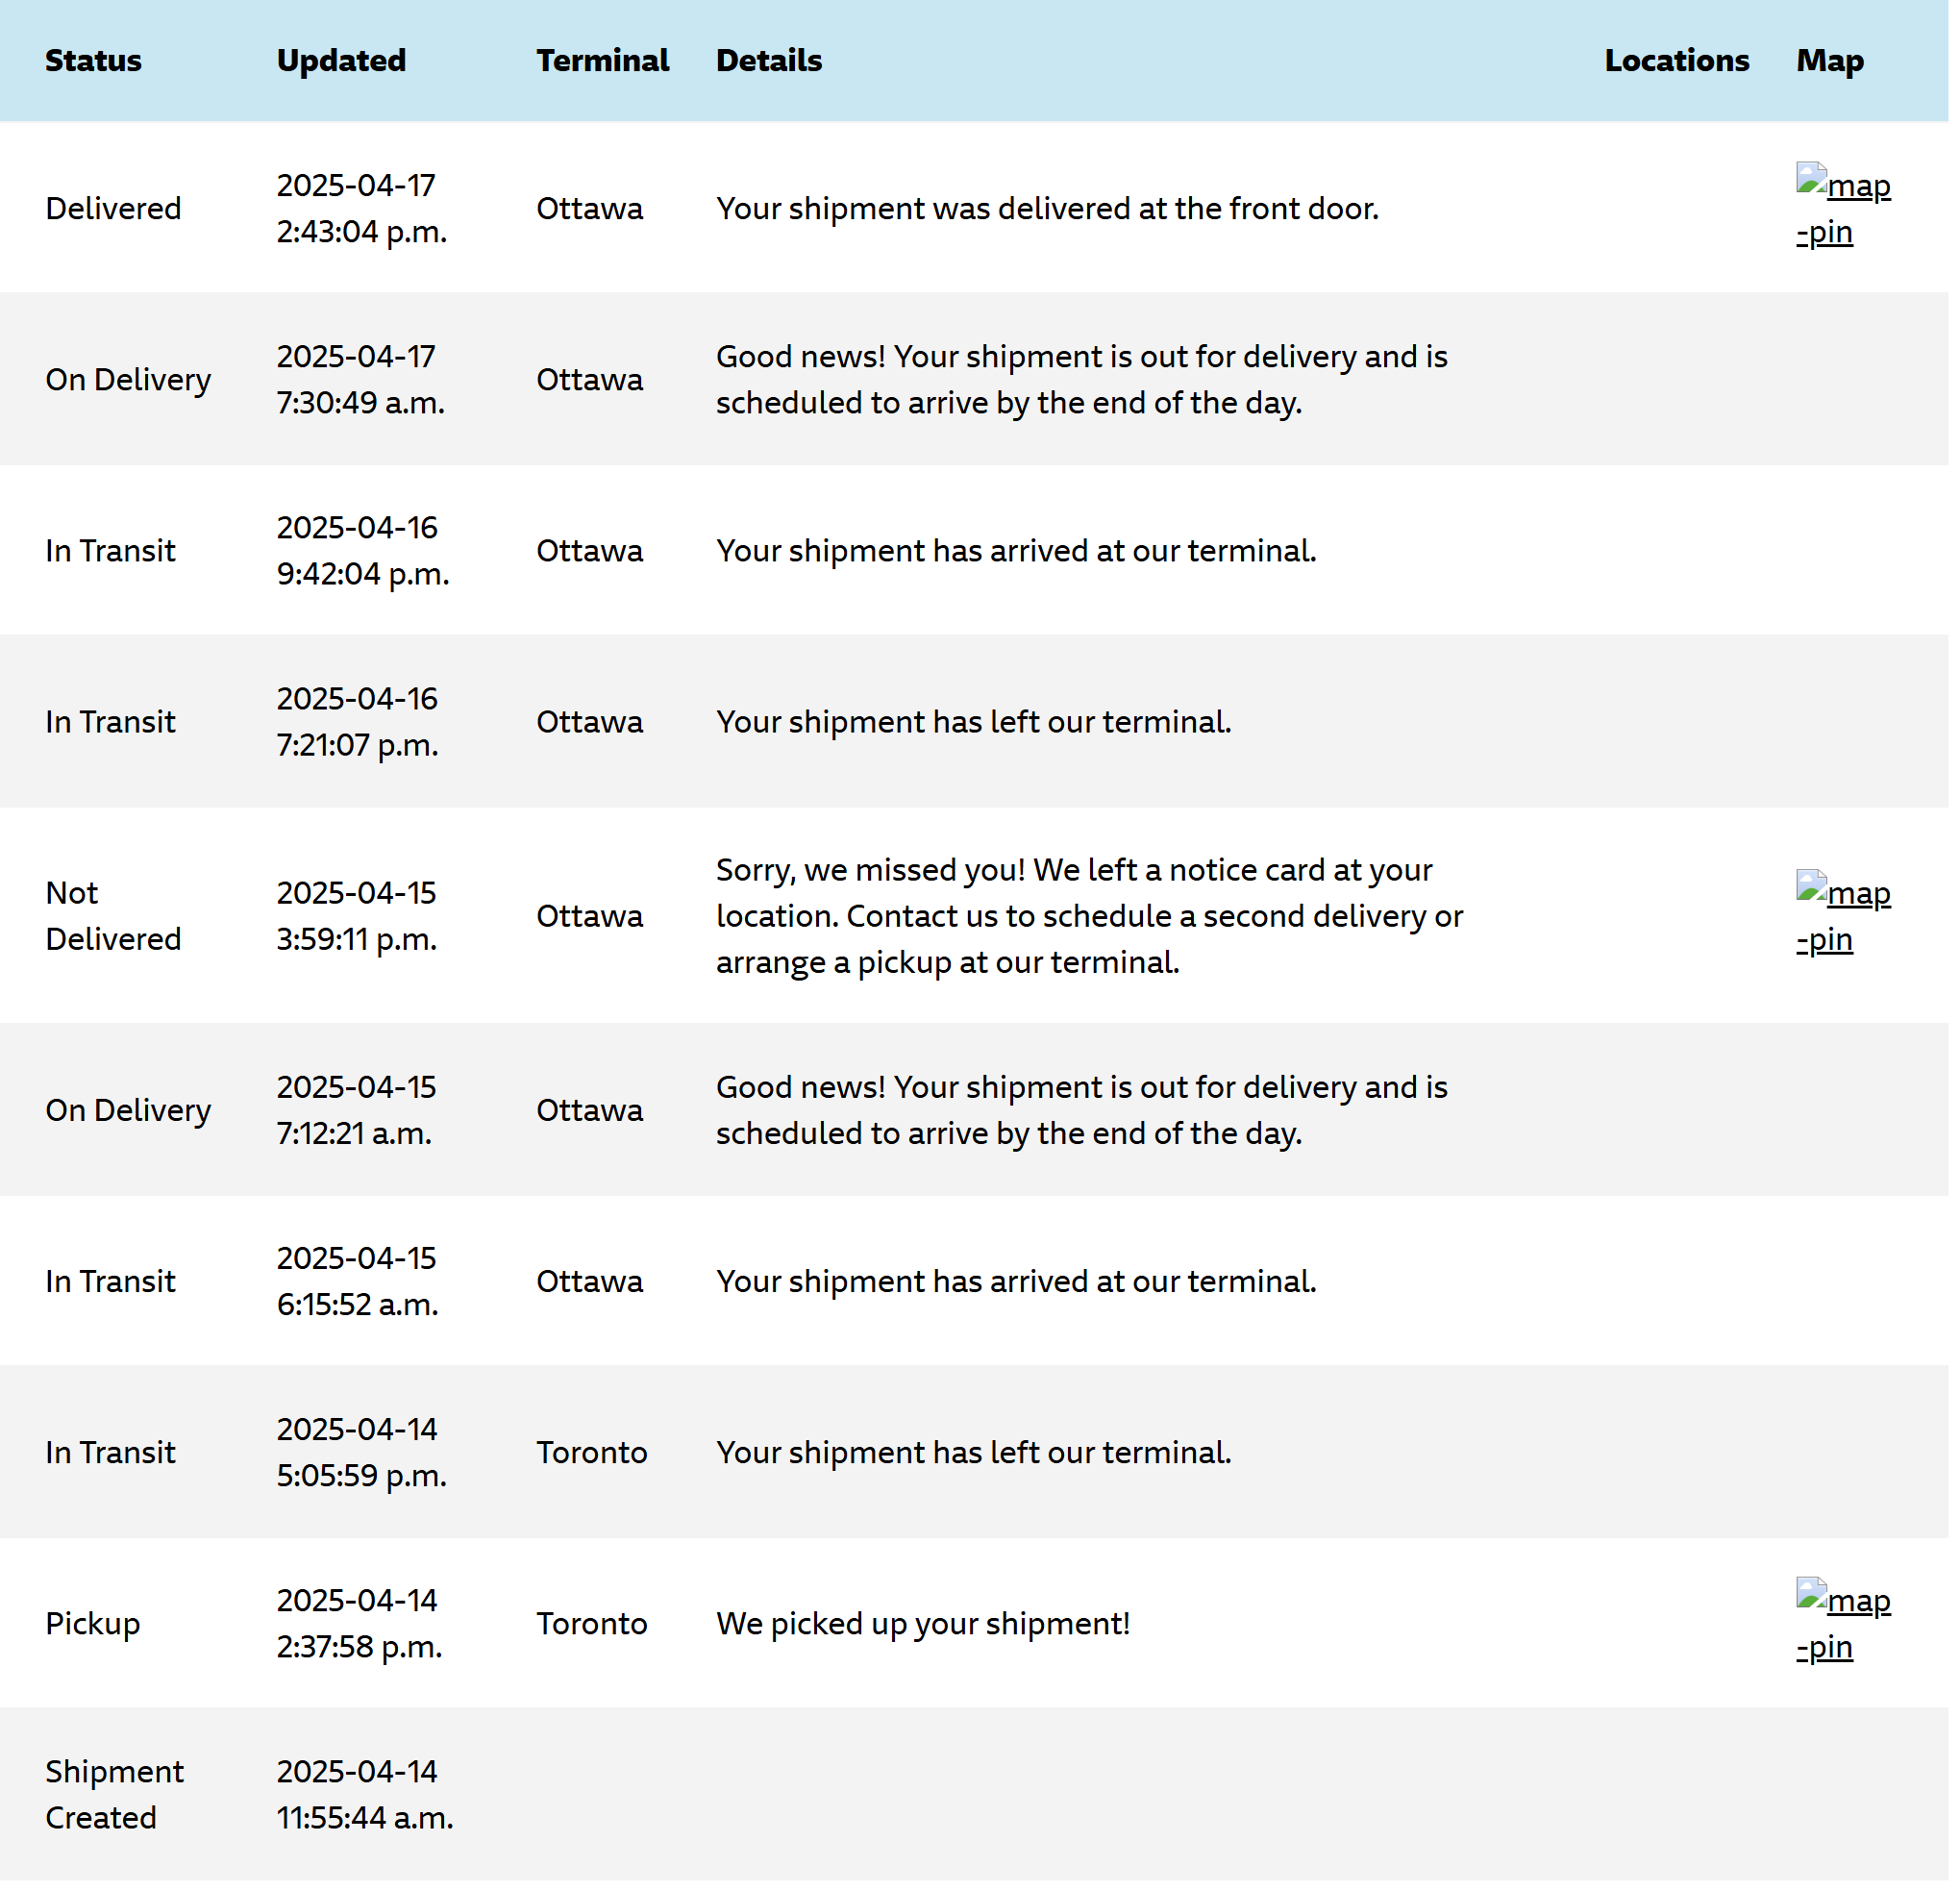Click the 2025-04-17 2:43:04 p.m. timestamp
The image size is (1960, 1891).
(x=362, y=208)
